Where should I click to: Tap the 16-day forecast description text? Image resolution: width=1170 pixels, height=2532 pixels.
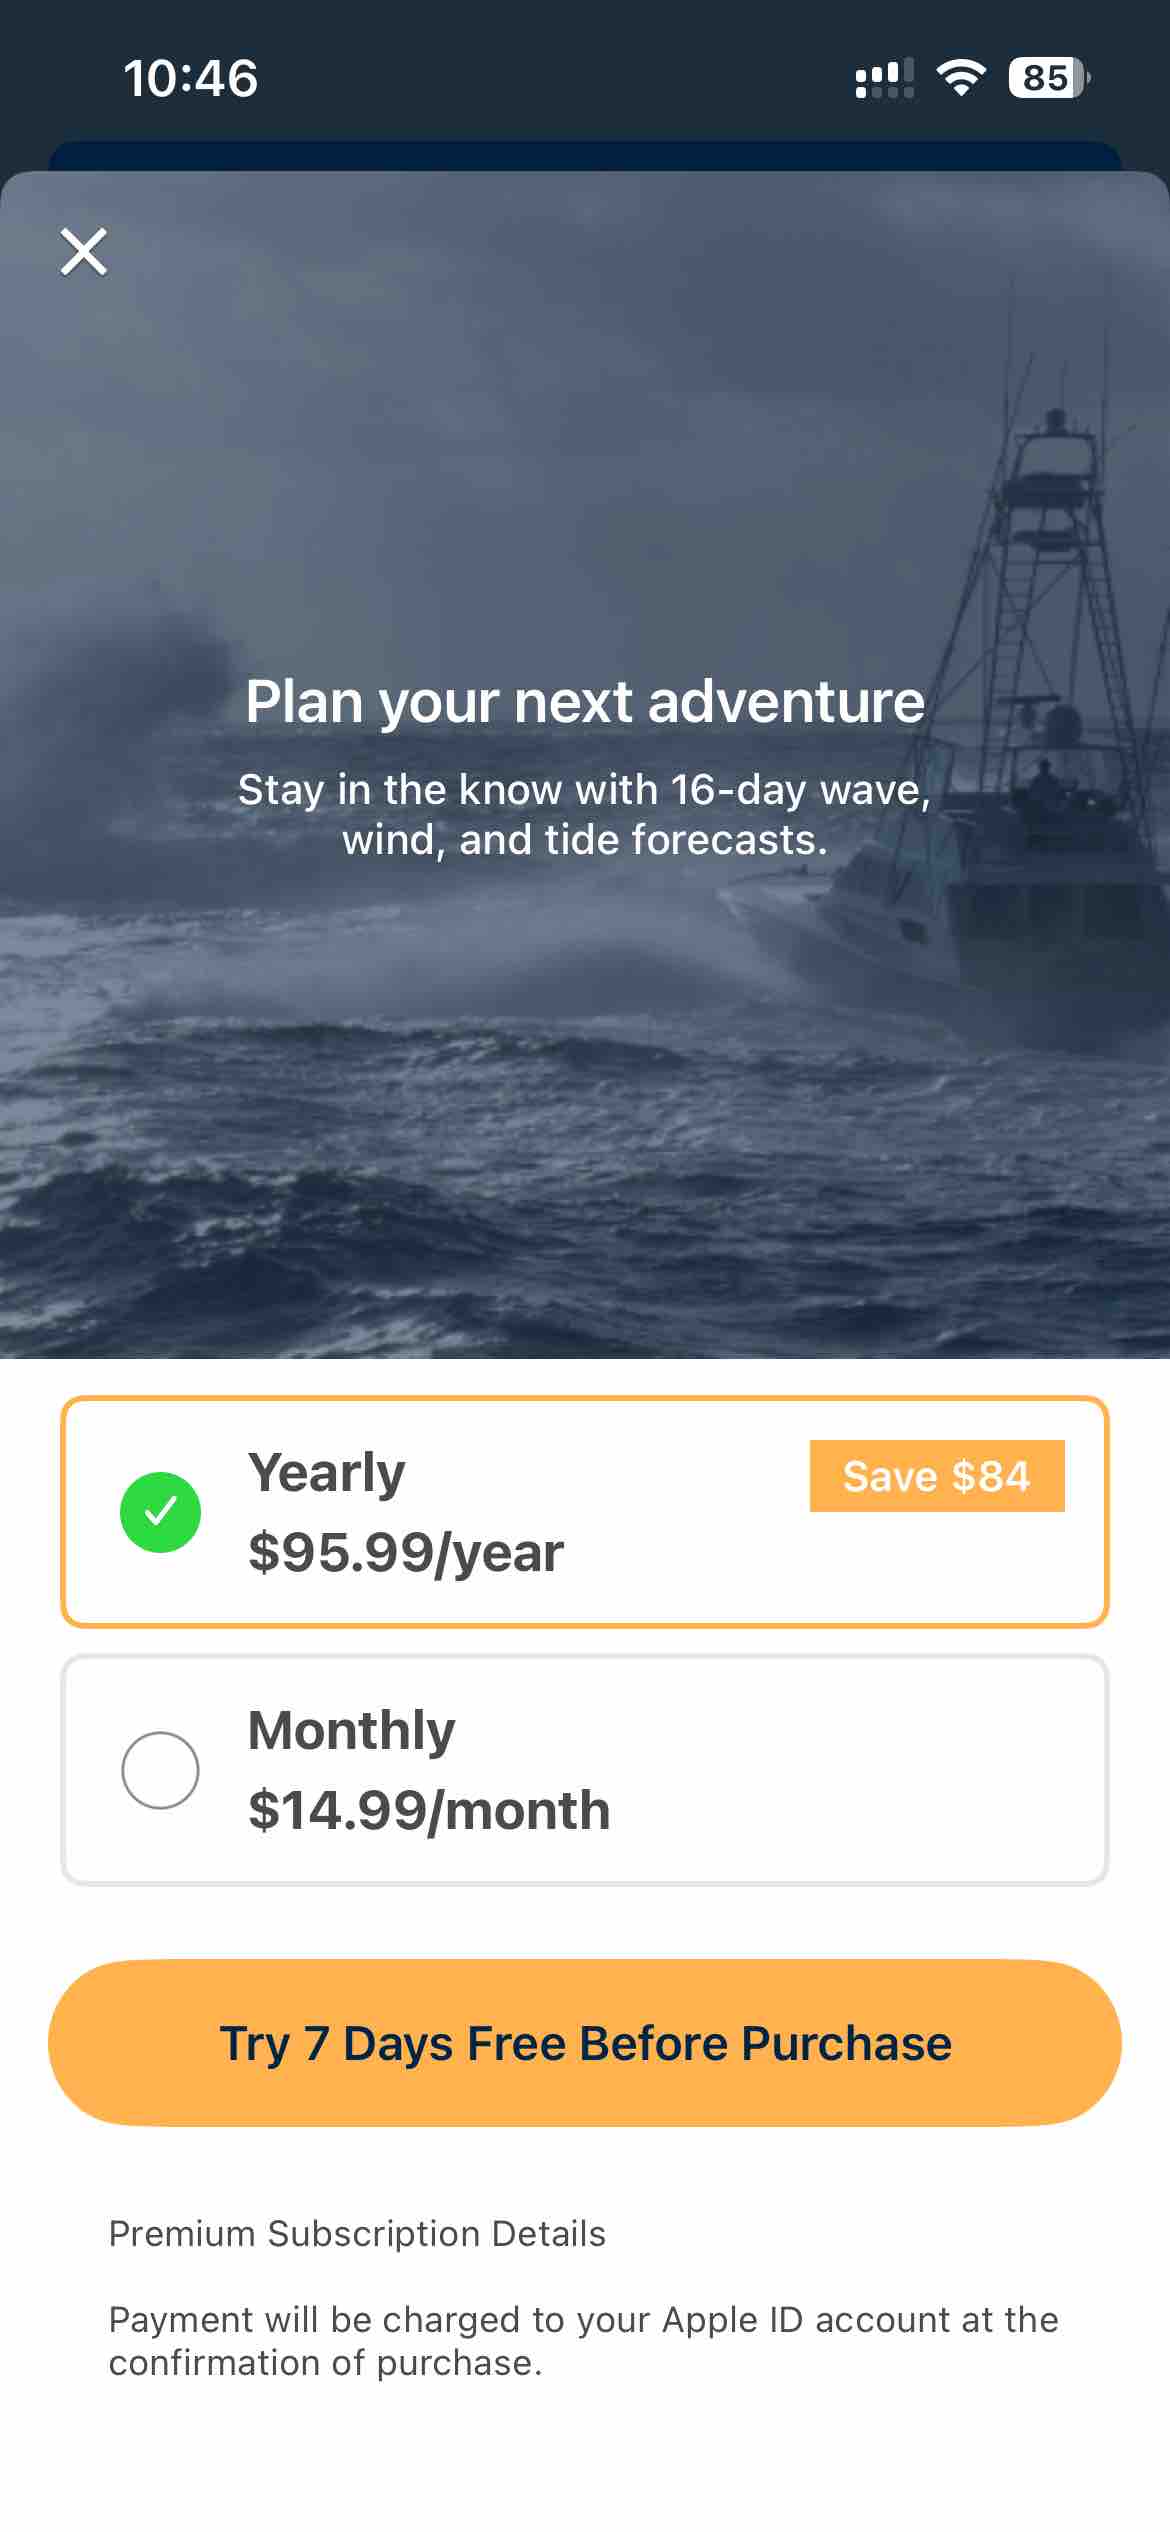click(585, 814)
